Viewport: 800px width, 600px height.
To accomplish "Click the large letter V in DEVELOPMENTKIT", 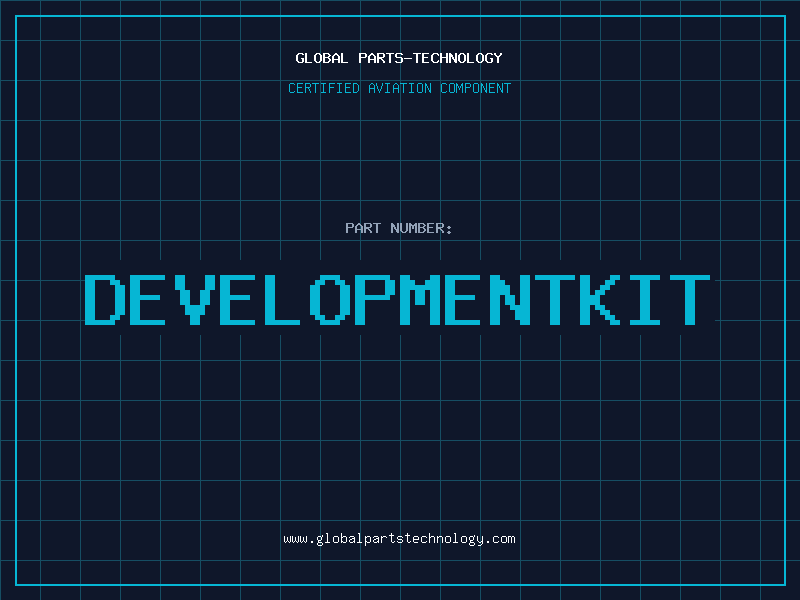I will (193, 300).
